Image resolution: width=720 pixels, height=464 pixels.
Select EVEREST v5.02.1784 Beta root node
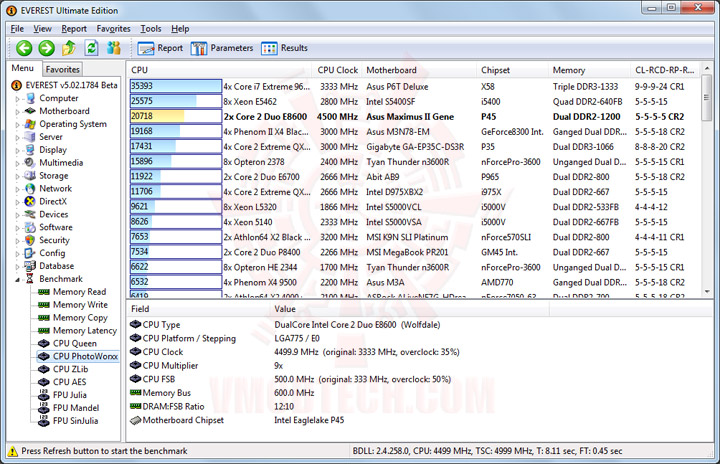point(71,85)
